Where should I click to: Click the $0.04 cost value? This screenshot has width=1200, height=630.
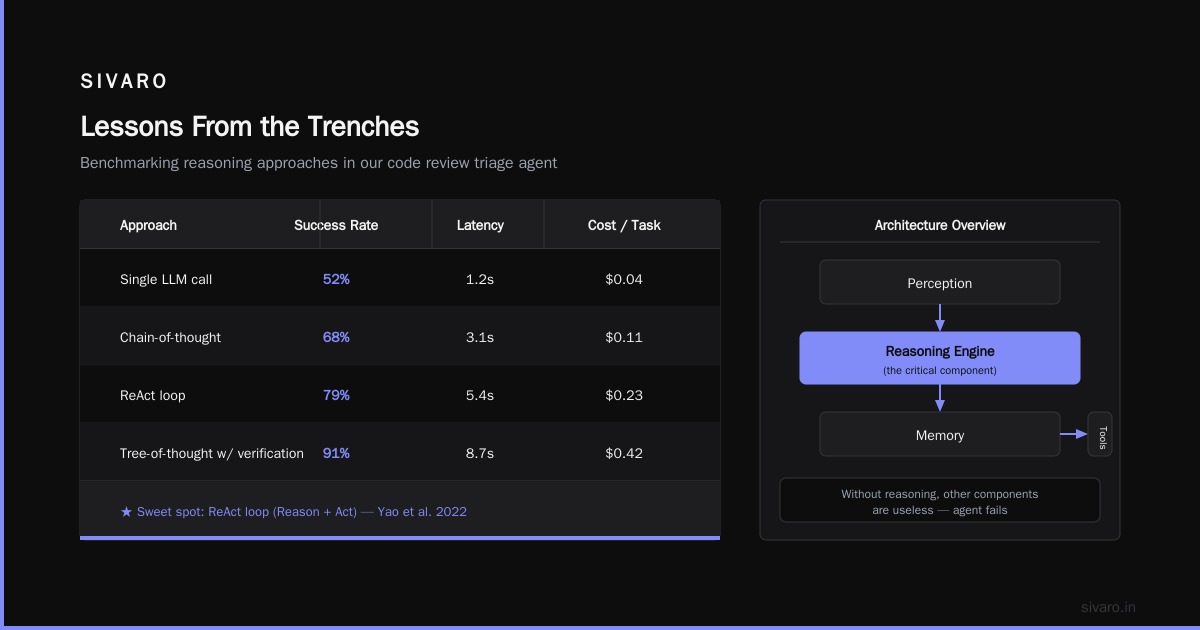[x=624, y=279]
